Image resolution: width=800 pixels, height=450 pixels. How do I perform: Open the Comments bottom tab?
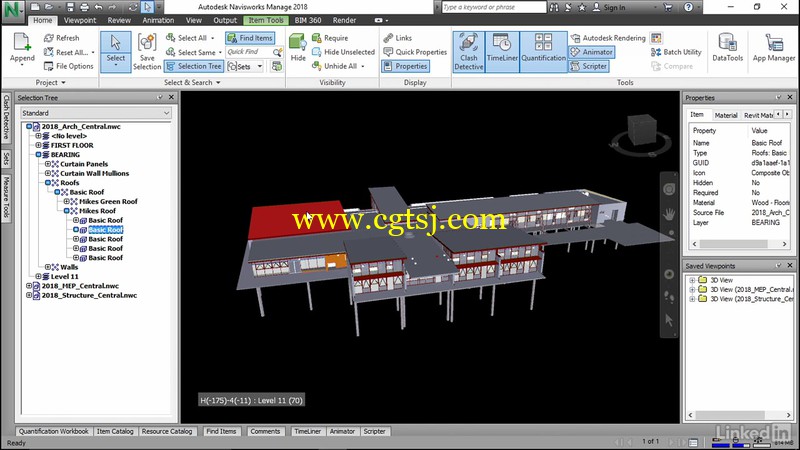[265, 431]
